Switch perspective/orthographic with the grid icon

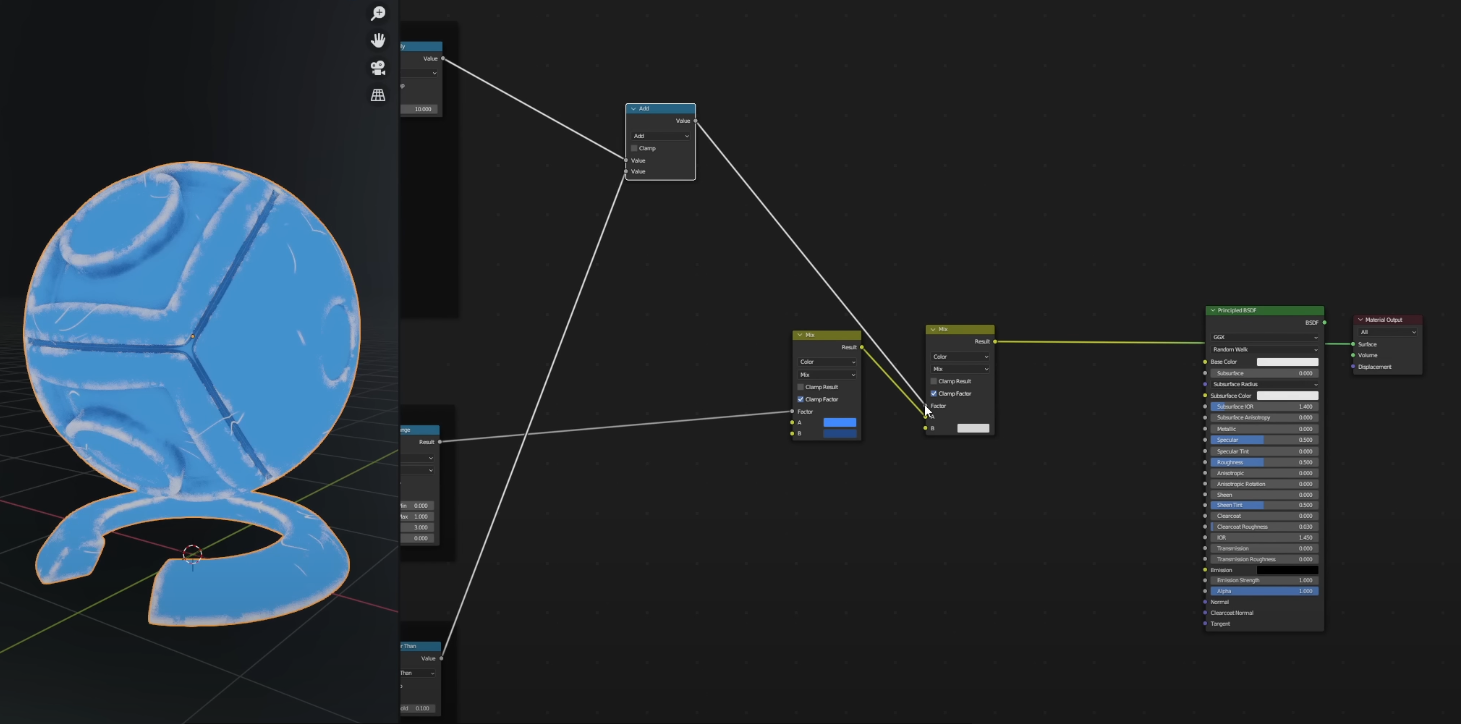378,95
